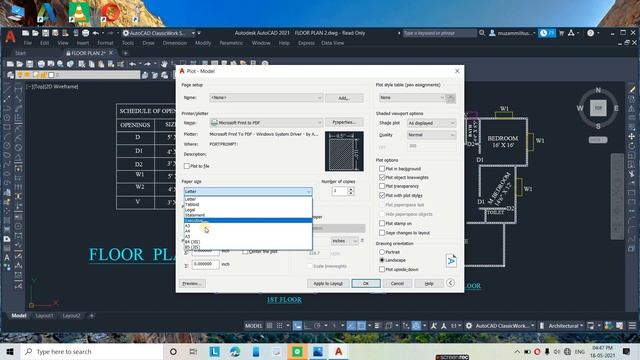The height and width of the screenshot is (360, 640).
Task: Uncheck Plot object lineweights checkbox
Action: click(x=382, y=178)
